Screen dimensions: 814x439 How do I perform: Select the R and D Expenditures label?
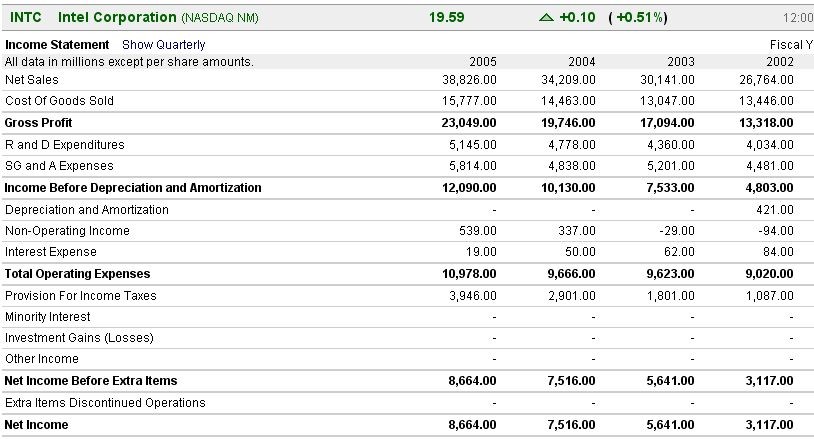point(65,145)
